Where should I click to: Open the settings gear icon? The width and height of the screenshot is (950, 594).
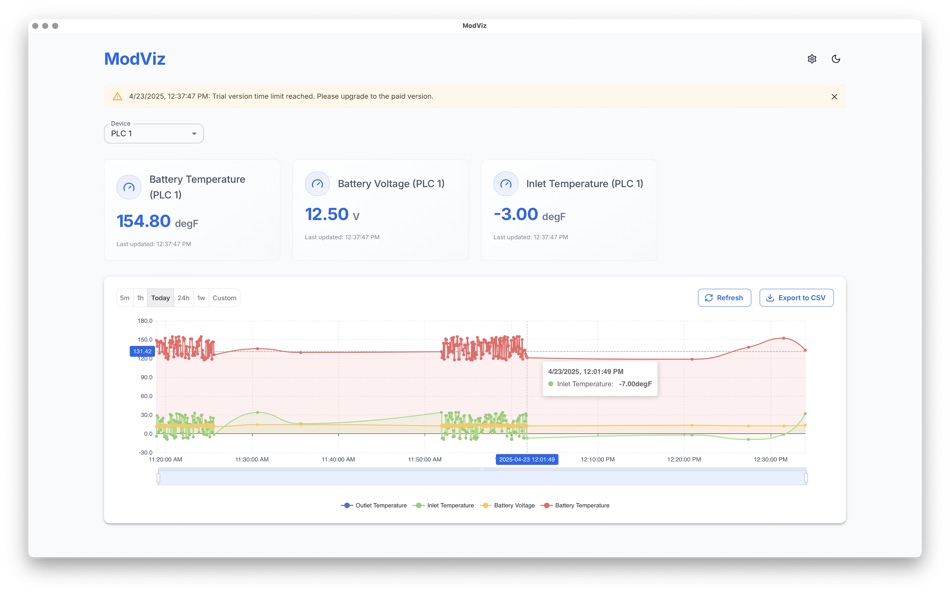(x=812, y=59)
